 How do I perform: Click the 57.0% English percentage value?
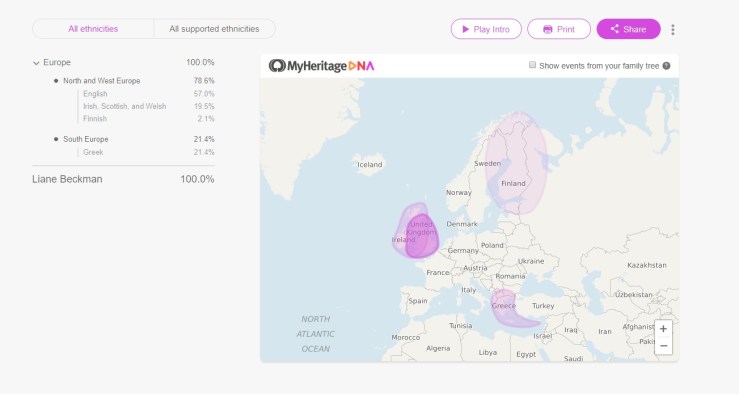pyautogui.click(x=204, y=94)
